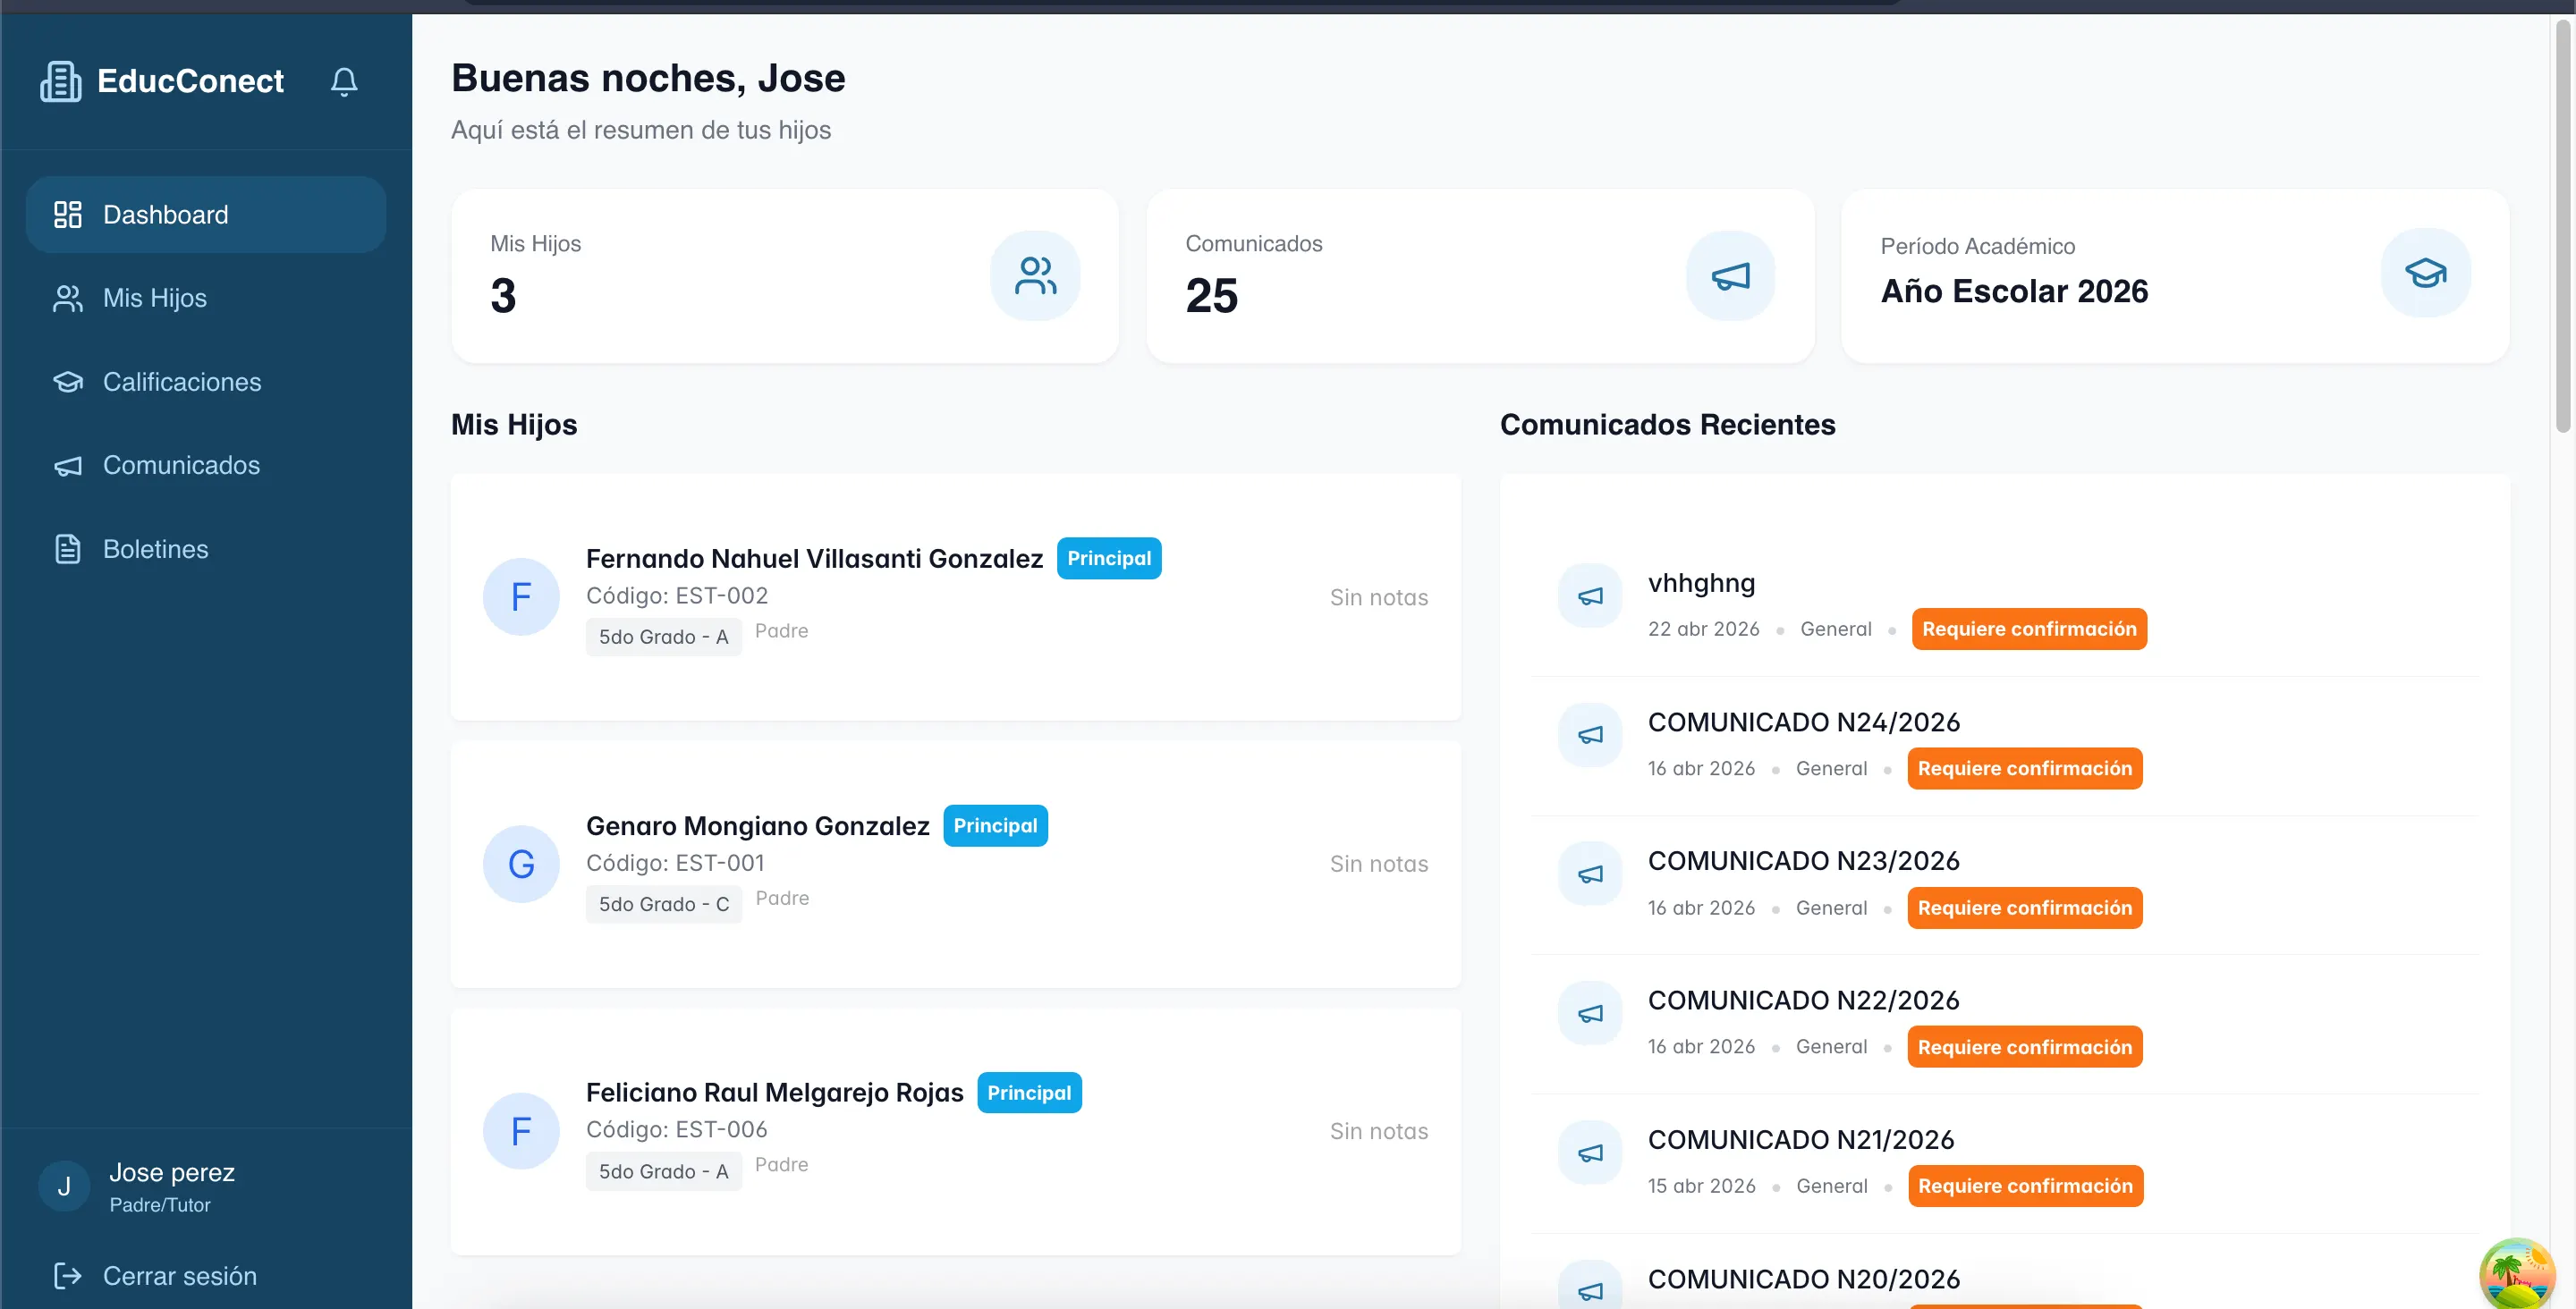Click the graduation cap icon in Período Académico
The height and width of the screenshot is (1309, 2576).
(2425, 273)
